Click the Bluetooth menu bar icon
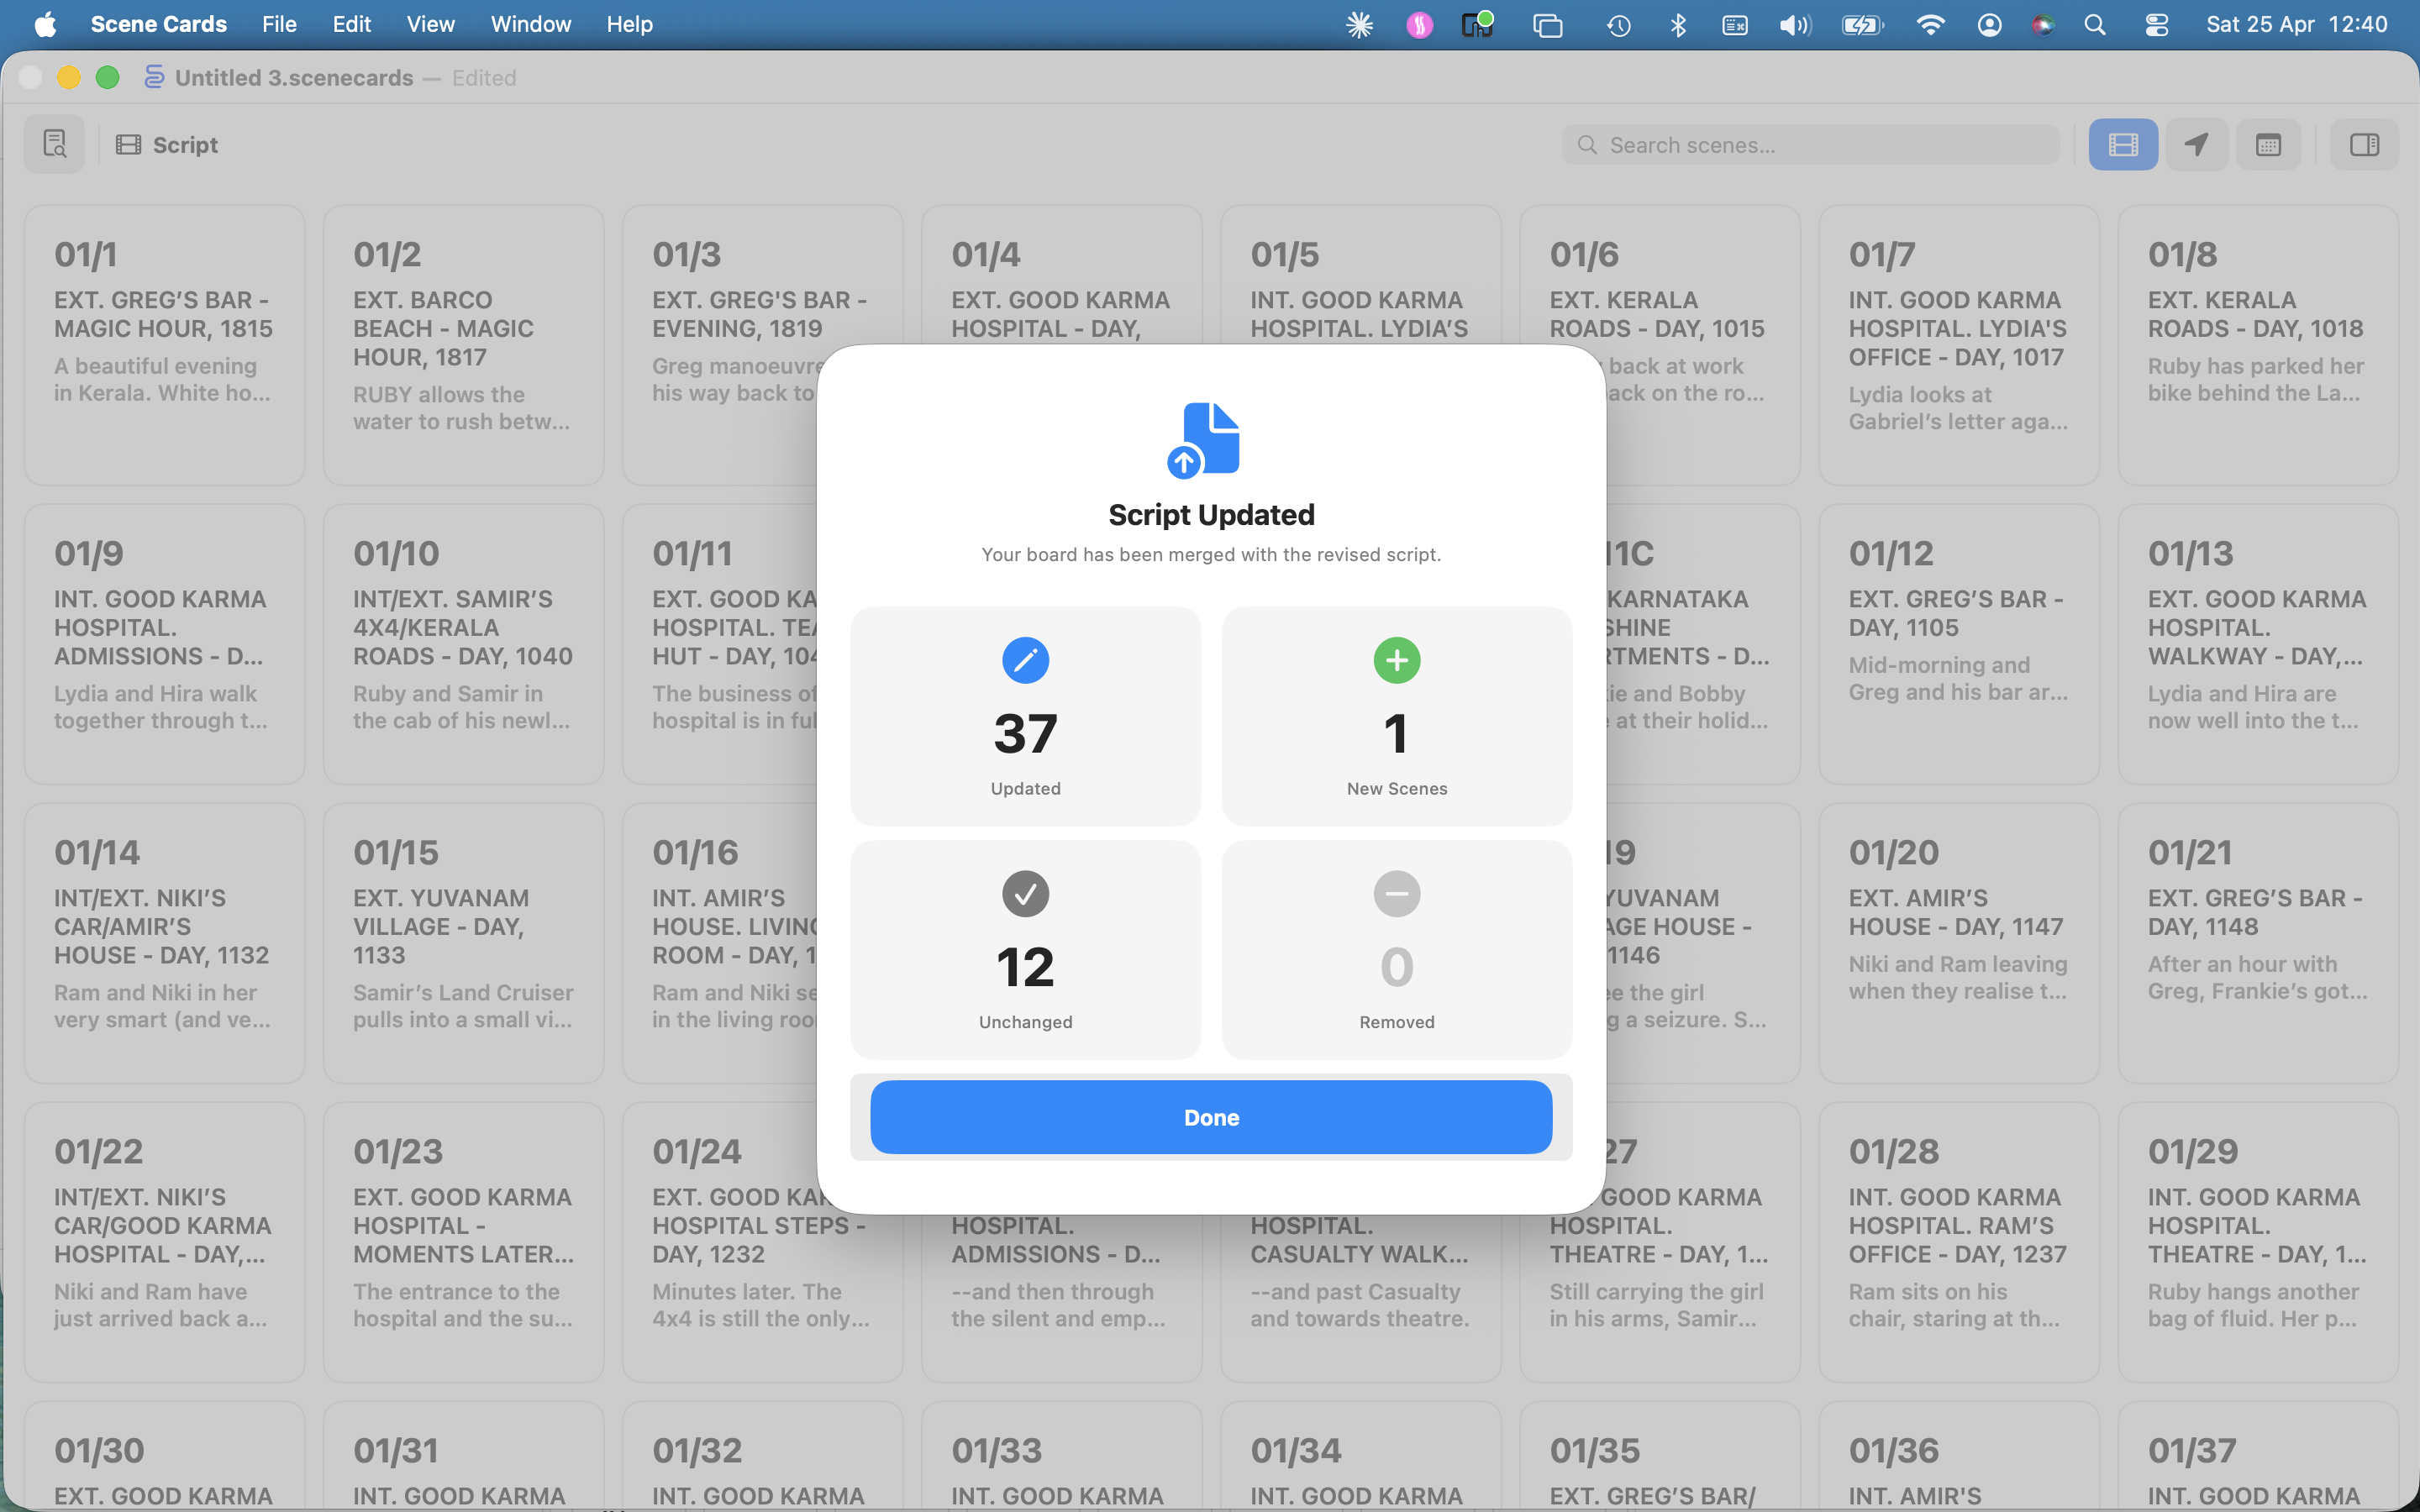This screenshot has width=2420, height=1512. pos(1678,24)
